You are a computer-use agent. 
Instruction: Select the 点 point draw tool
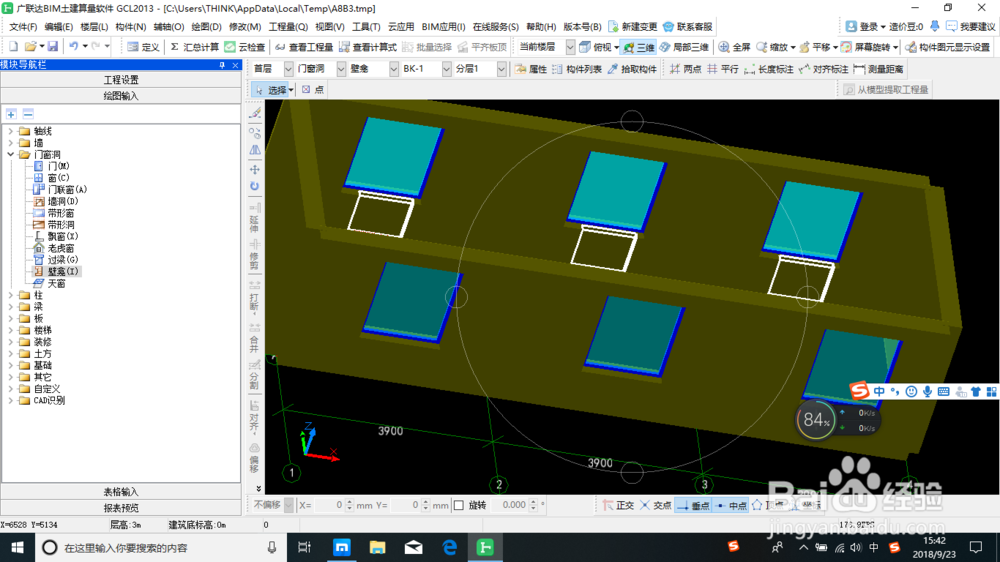312,90
